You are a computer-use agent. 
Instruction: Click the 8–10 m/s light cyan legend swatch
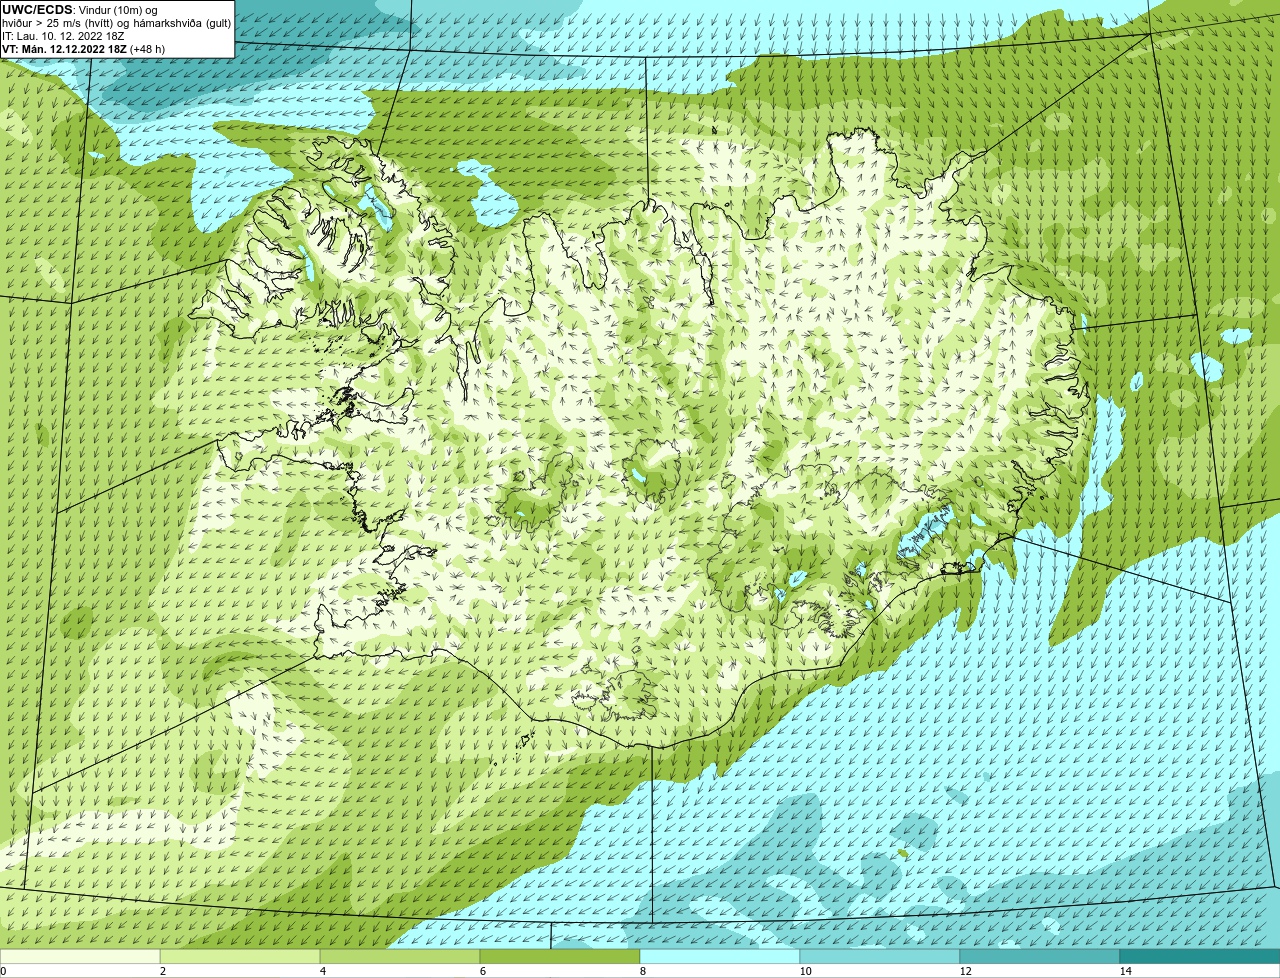click(720, 956)
